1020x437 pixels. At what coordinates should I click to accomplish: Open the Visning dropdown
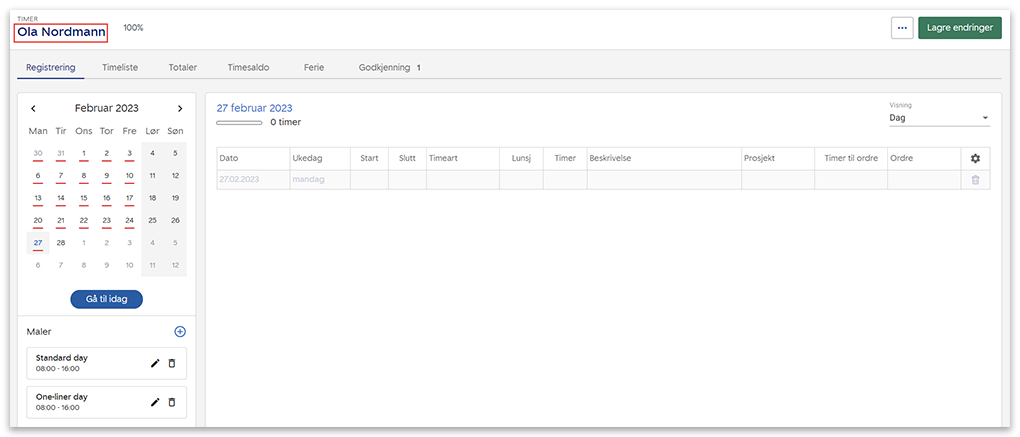point(938,118)
